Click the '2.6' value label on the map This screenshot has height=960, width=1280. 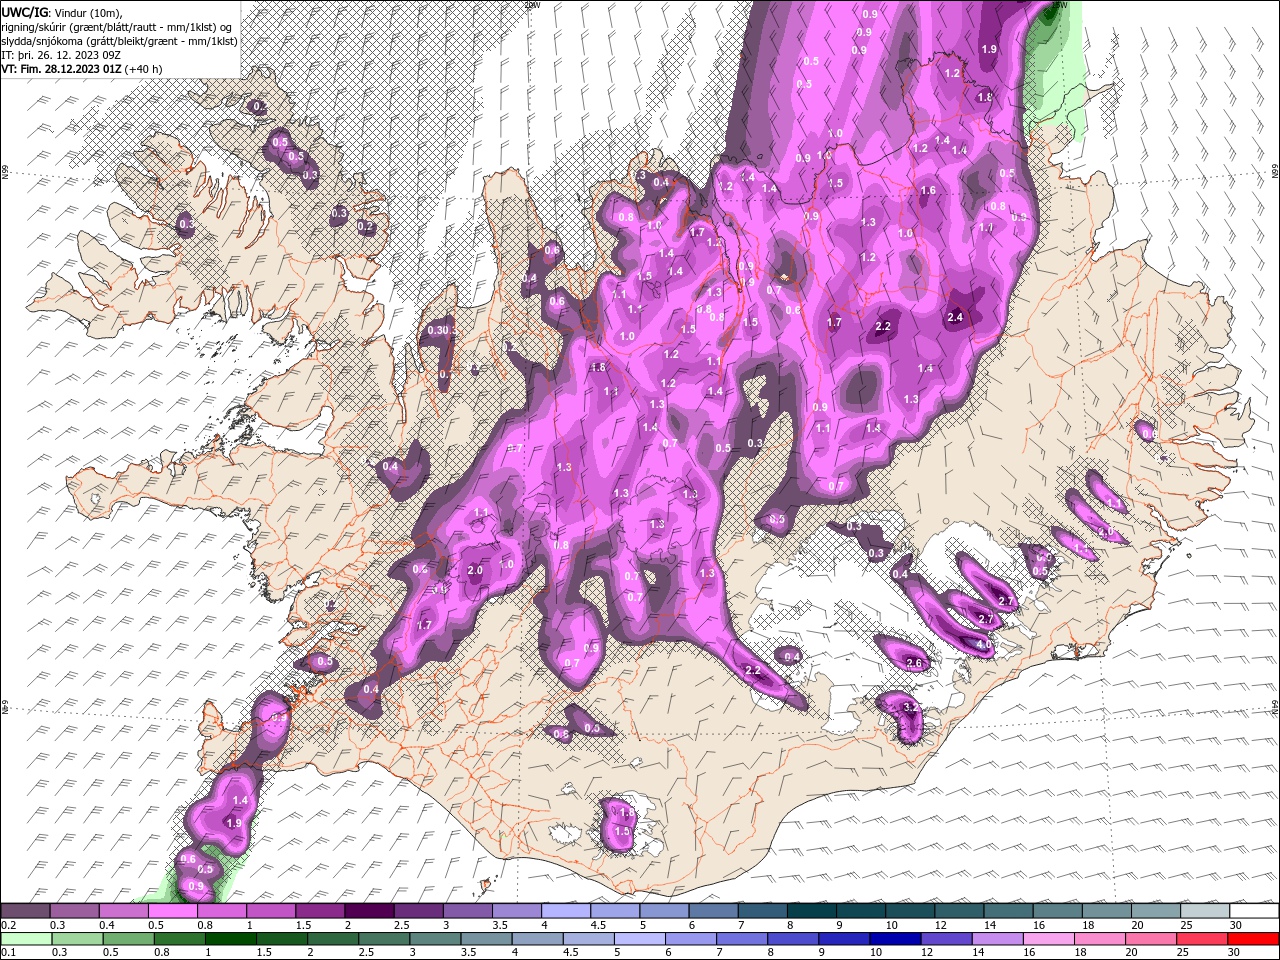pos(913,663)
